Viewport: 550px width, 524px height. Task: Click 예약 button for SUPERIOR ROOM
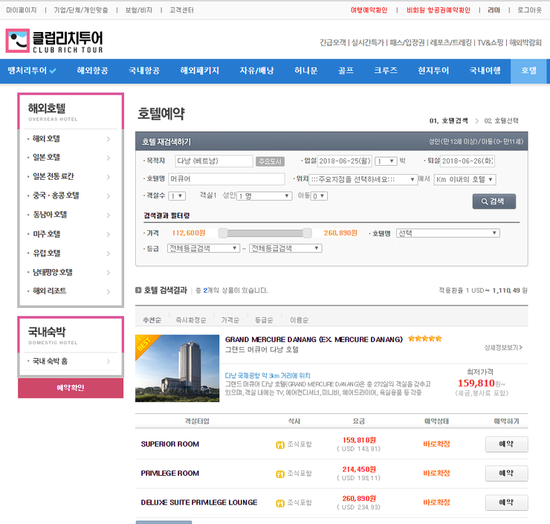coord(506,444)
